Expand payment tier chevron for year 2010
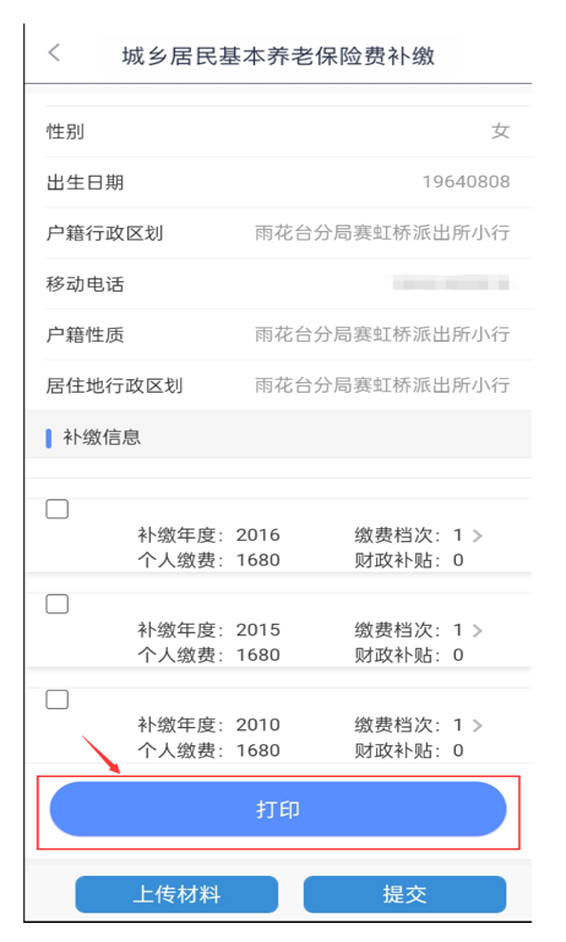Image resolution: width=566 pixels, height=942 pixels. (478, 725)
